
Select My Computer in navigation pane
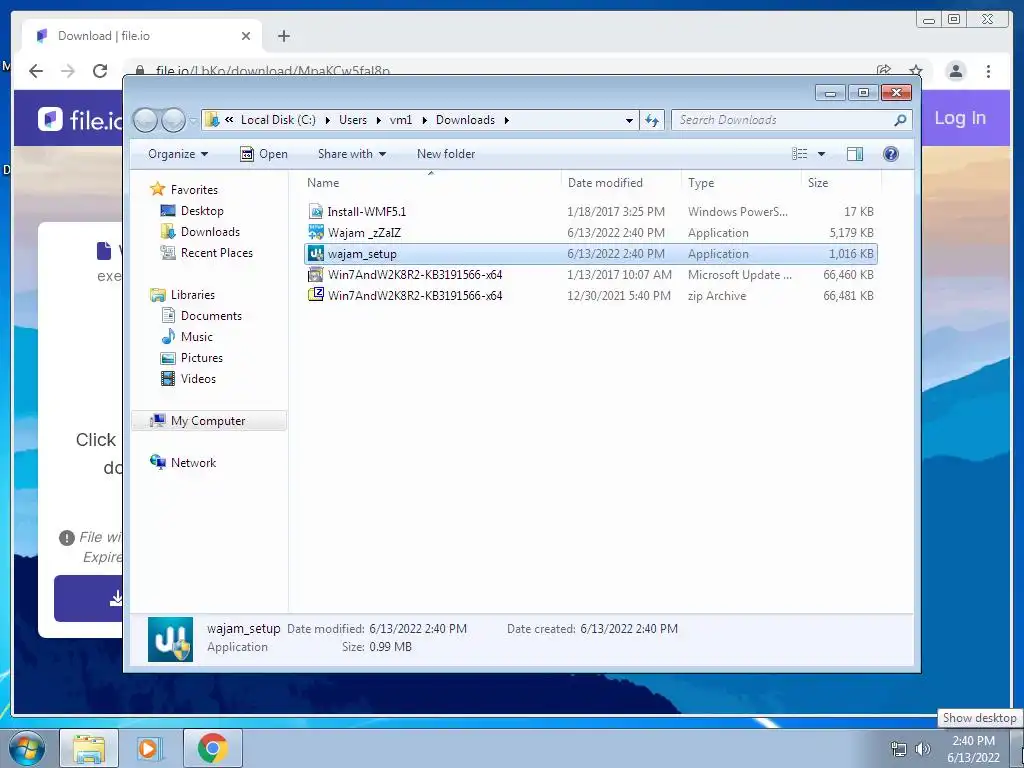point(209,421)
